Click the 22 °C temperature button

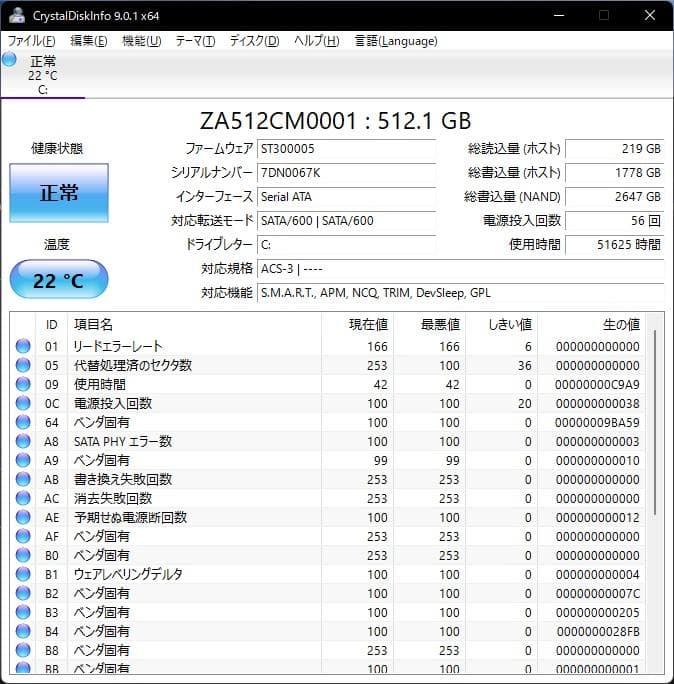(x=59, y=279)
